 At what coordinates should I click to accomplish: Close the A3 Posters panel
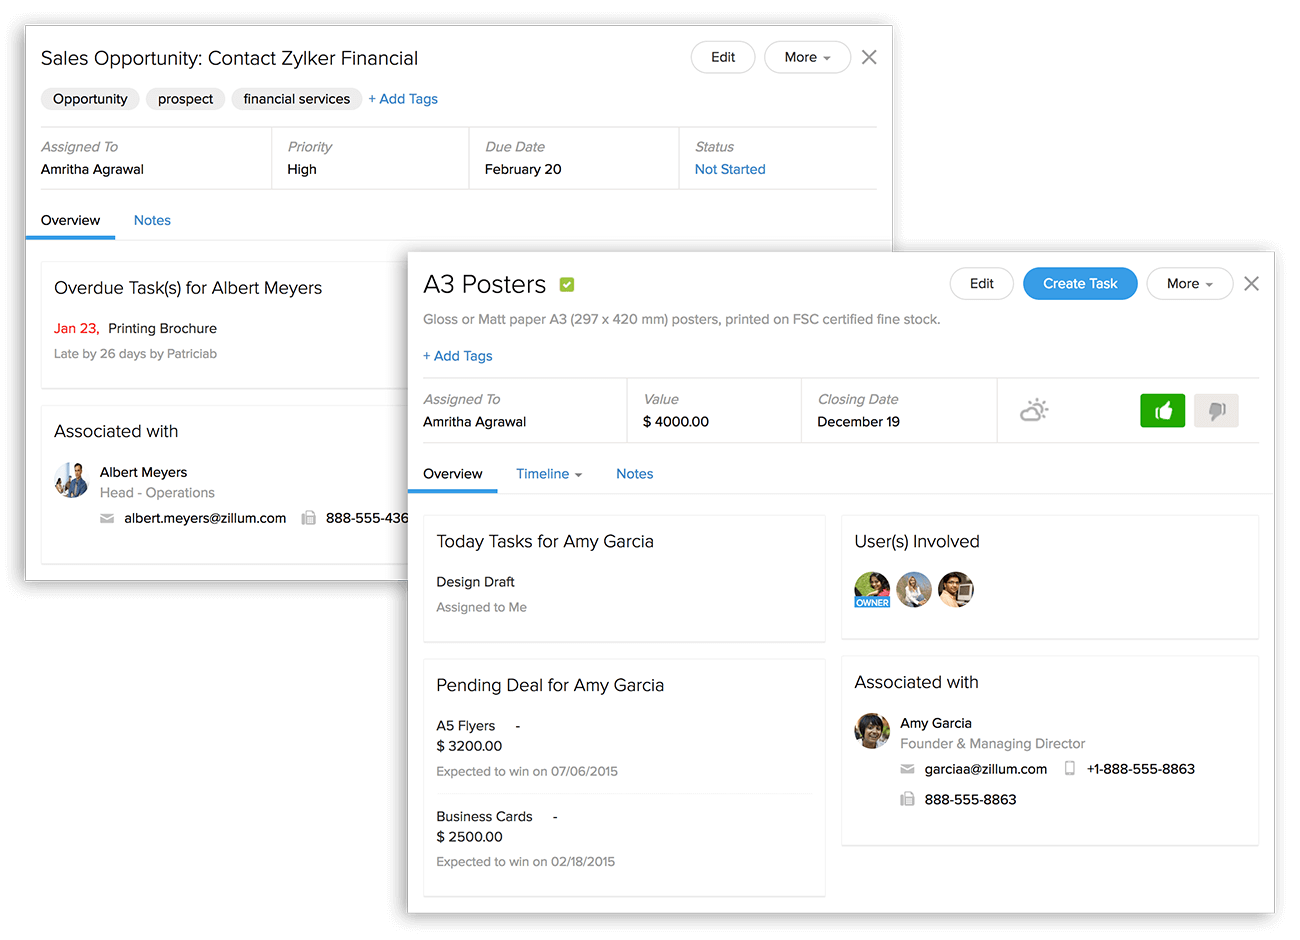click(x=1251, y=284)
